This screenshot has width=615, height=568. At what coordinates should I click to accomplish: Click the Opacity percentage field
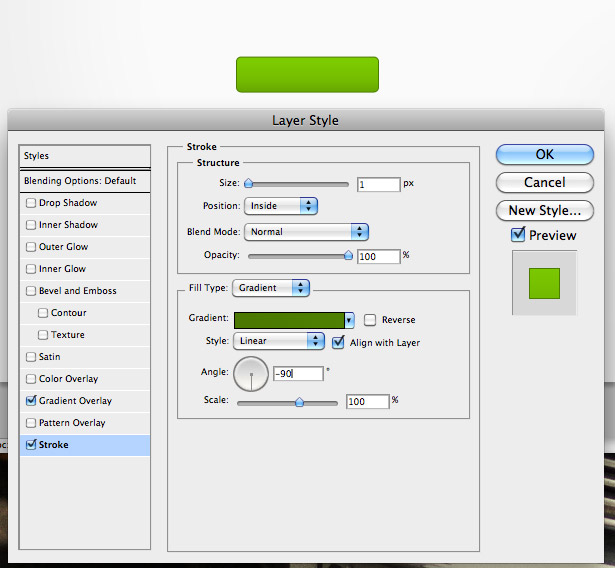tap(378, 257)
